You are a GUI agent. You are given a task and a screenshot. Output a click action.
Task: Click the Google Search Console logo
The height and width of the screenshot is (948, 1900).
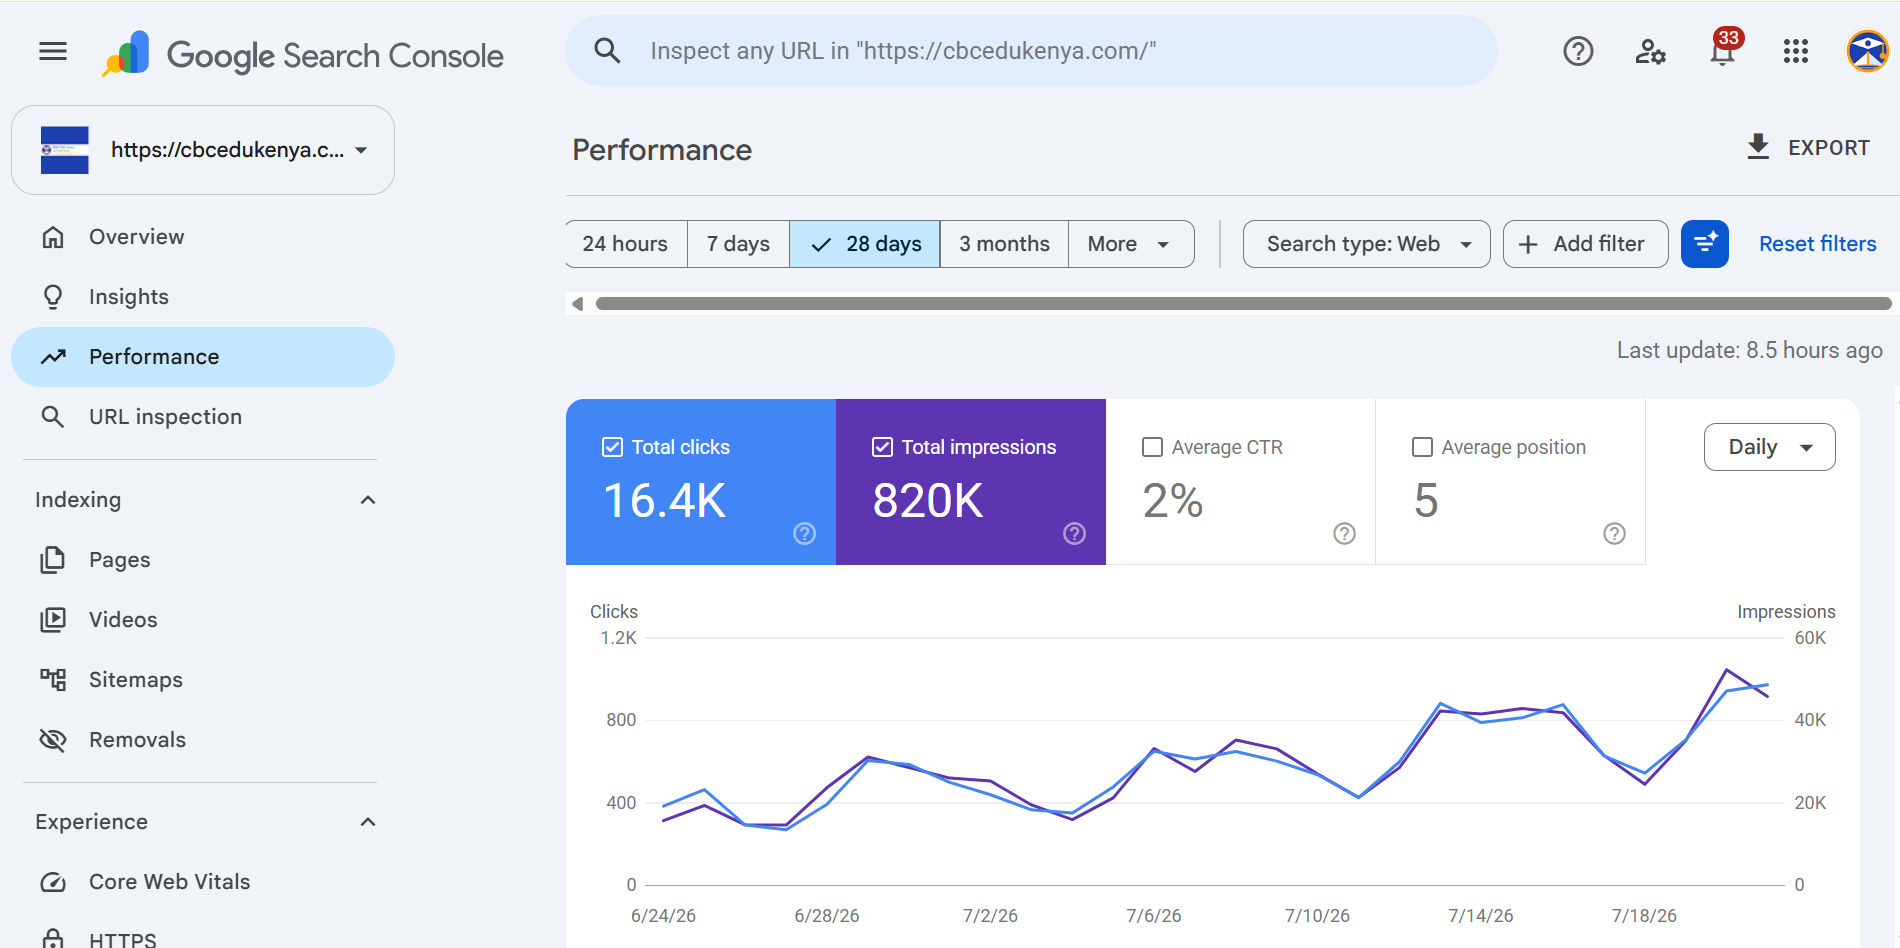(x=303, y=54)
